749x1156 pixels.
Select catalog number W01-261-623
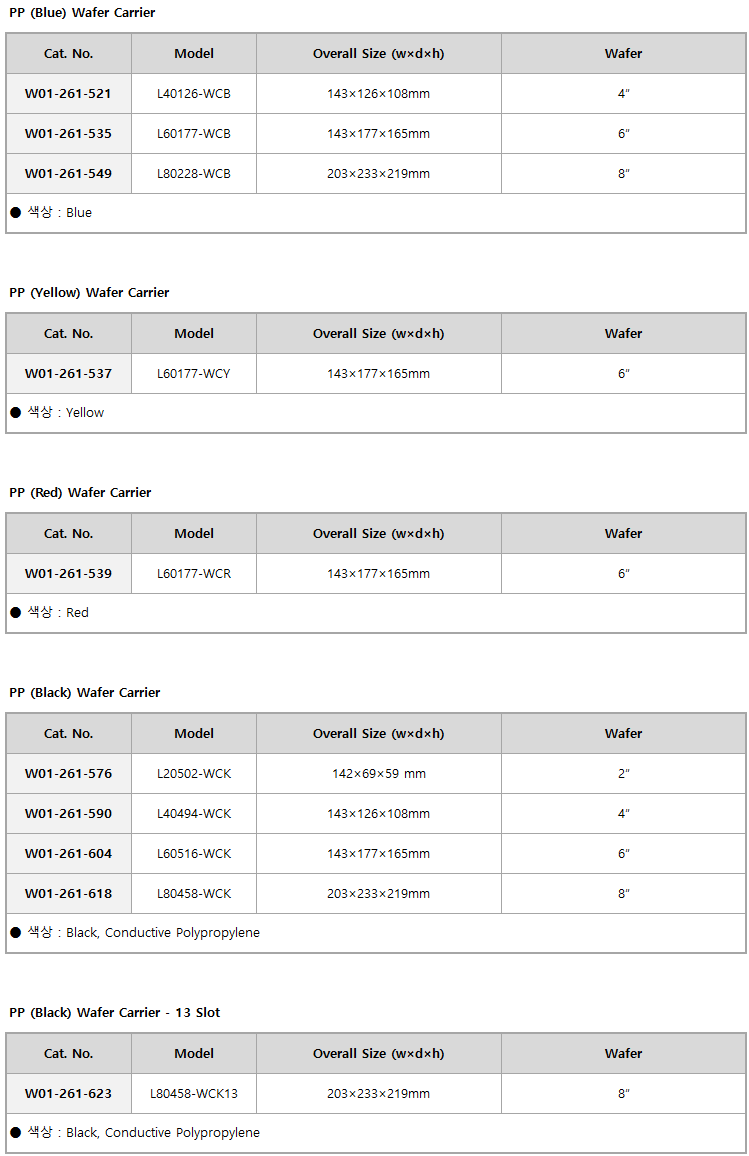[x=69, y=1093]
